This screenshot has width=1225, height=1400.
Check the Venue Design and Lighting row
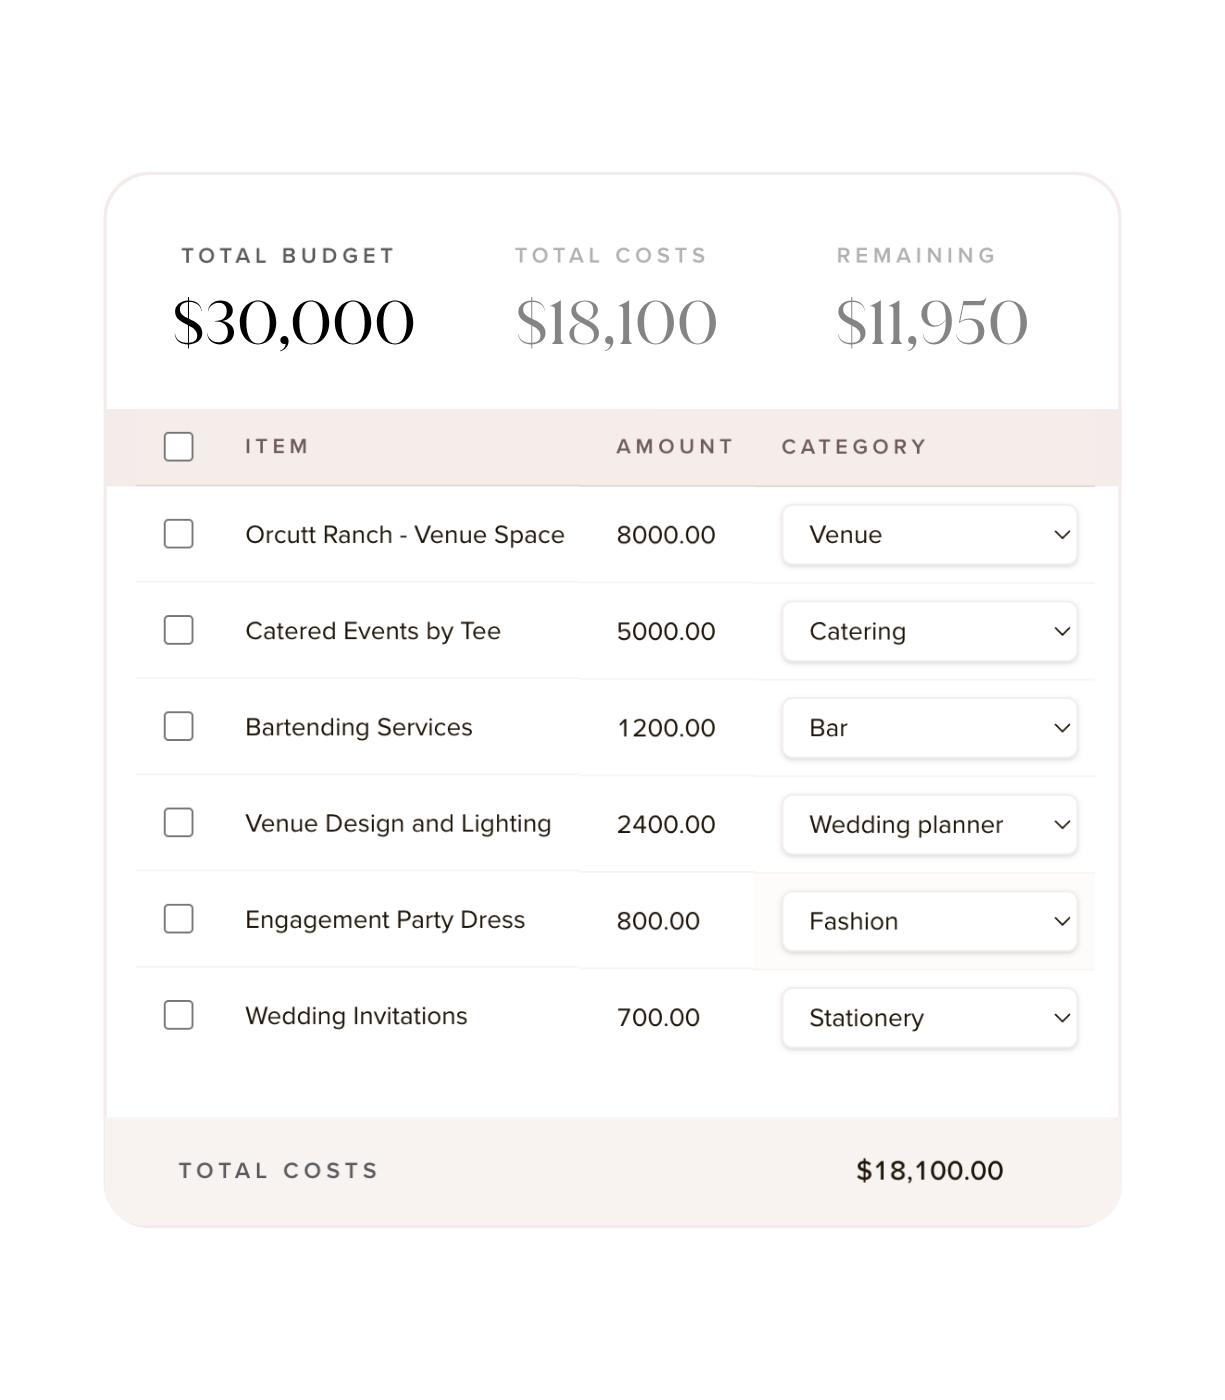point(178,823)
